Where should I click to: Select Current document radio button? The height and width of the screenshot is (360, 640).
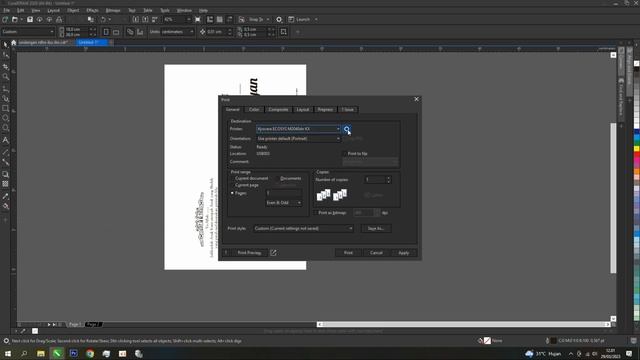coord(233,178)
